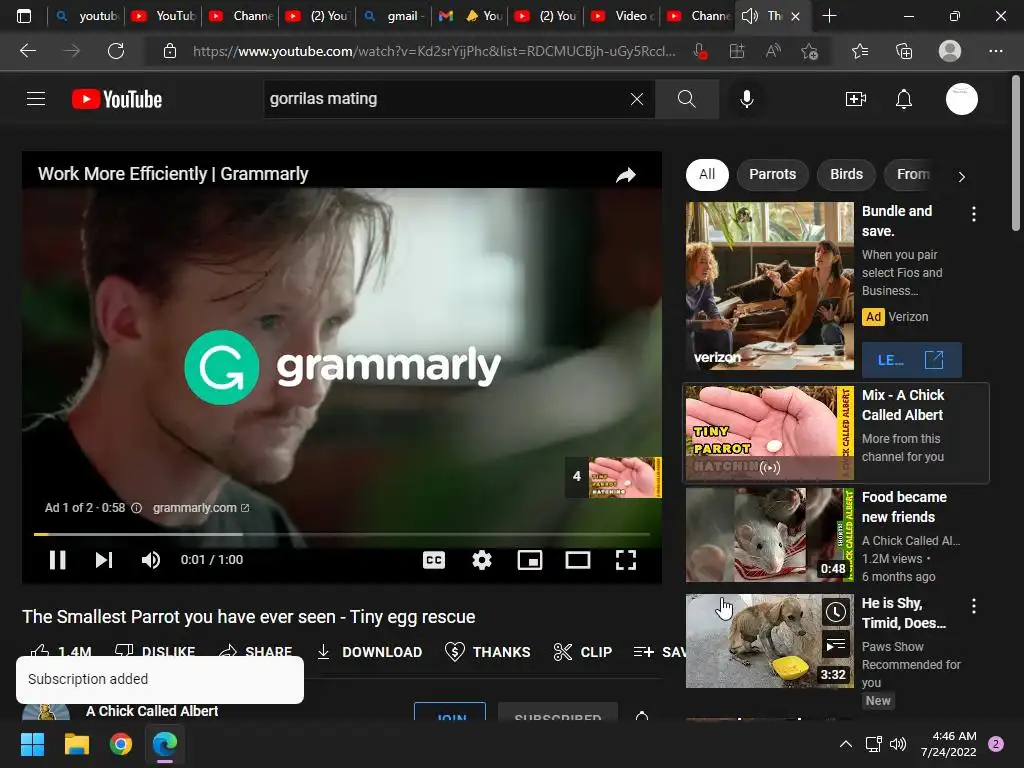Refresh the page

[116, 51]
